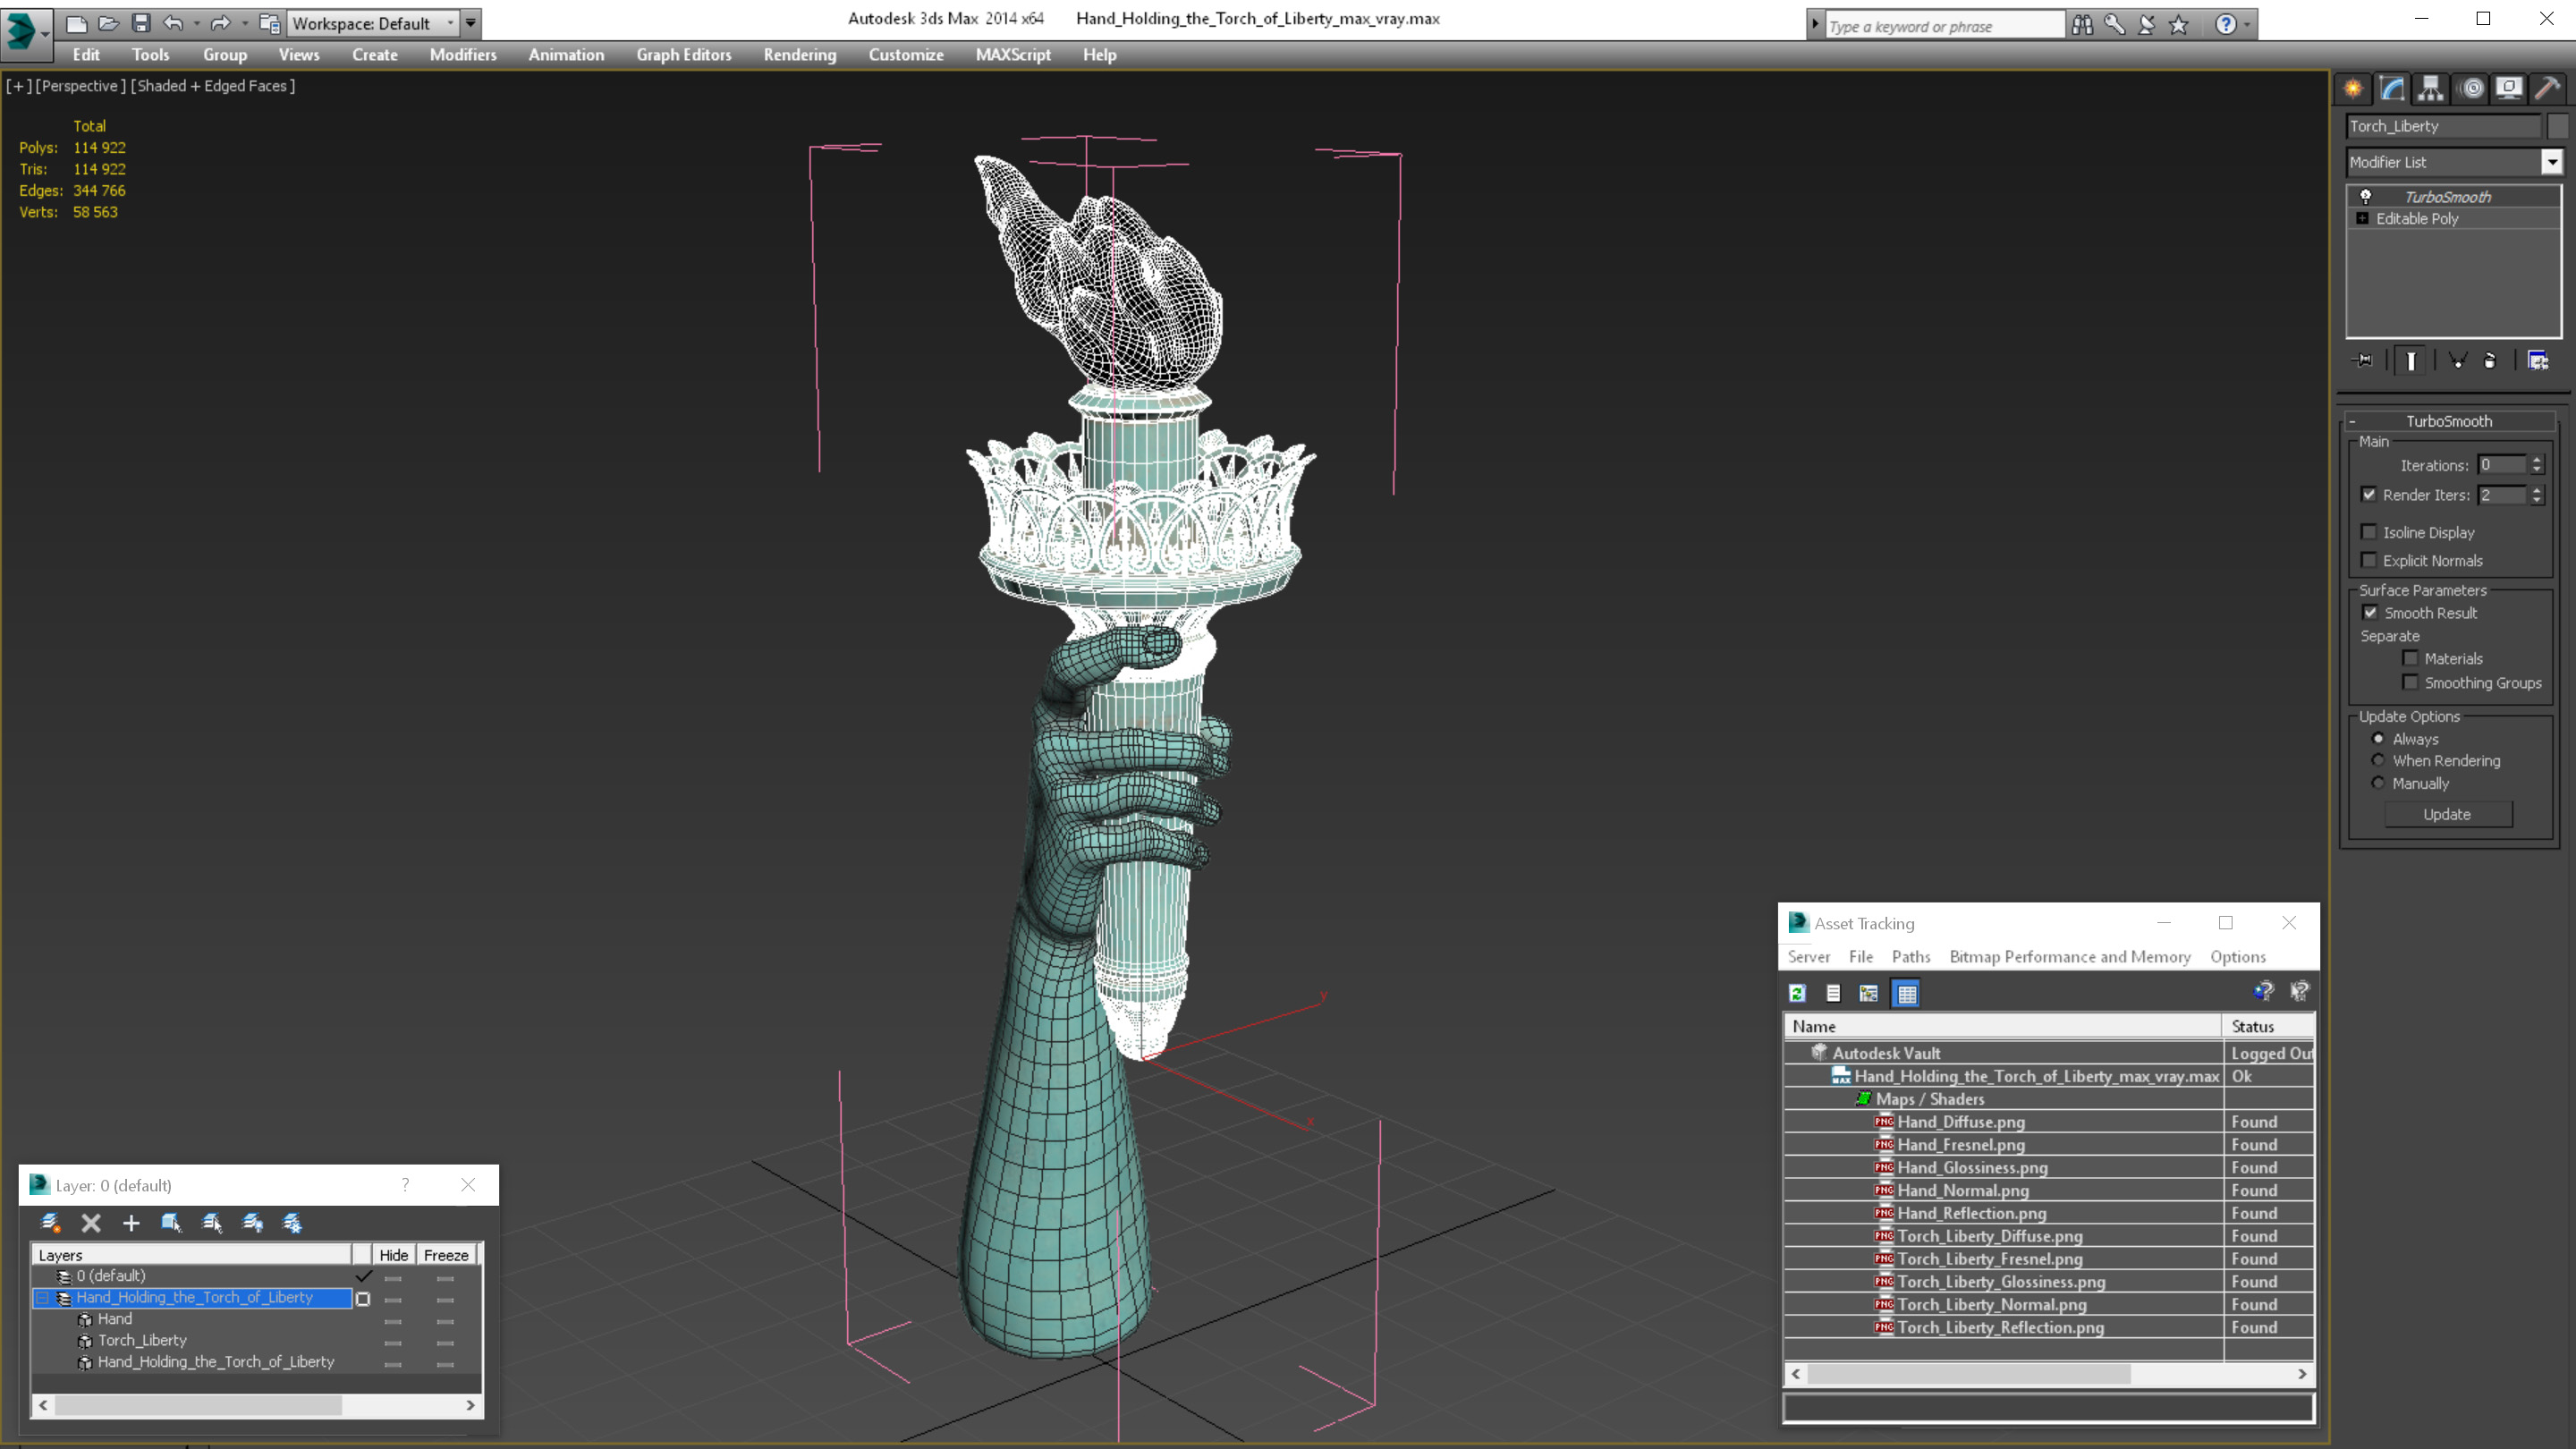Check the Smoothing Groups checkbox
Viewport: 2576px width, 1449px height.
coord(2411,682)
